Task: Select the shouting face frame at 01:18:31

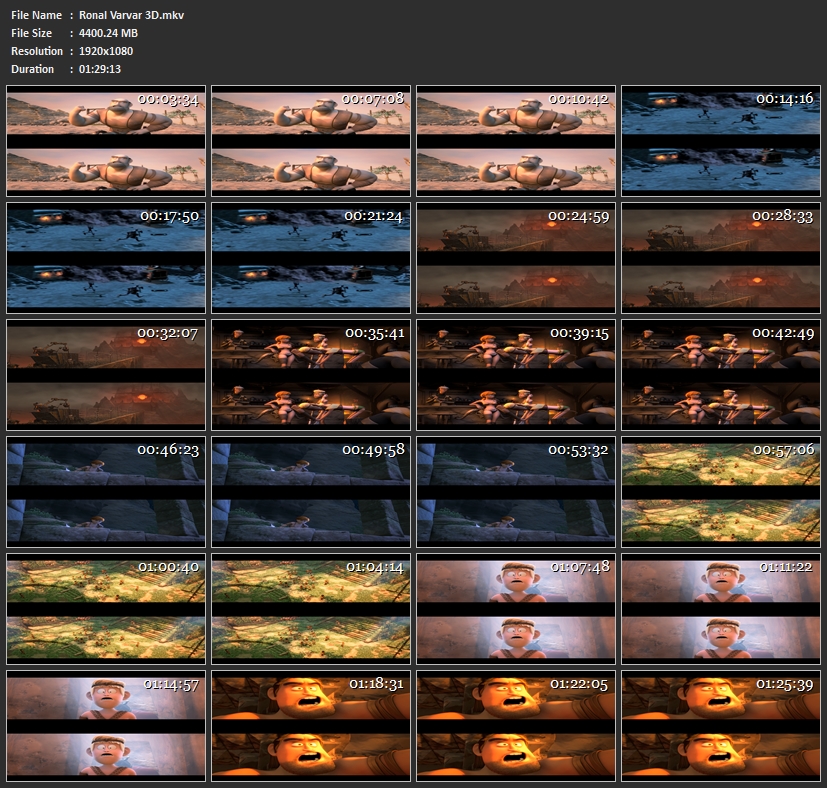Action: tap(311, 726)
